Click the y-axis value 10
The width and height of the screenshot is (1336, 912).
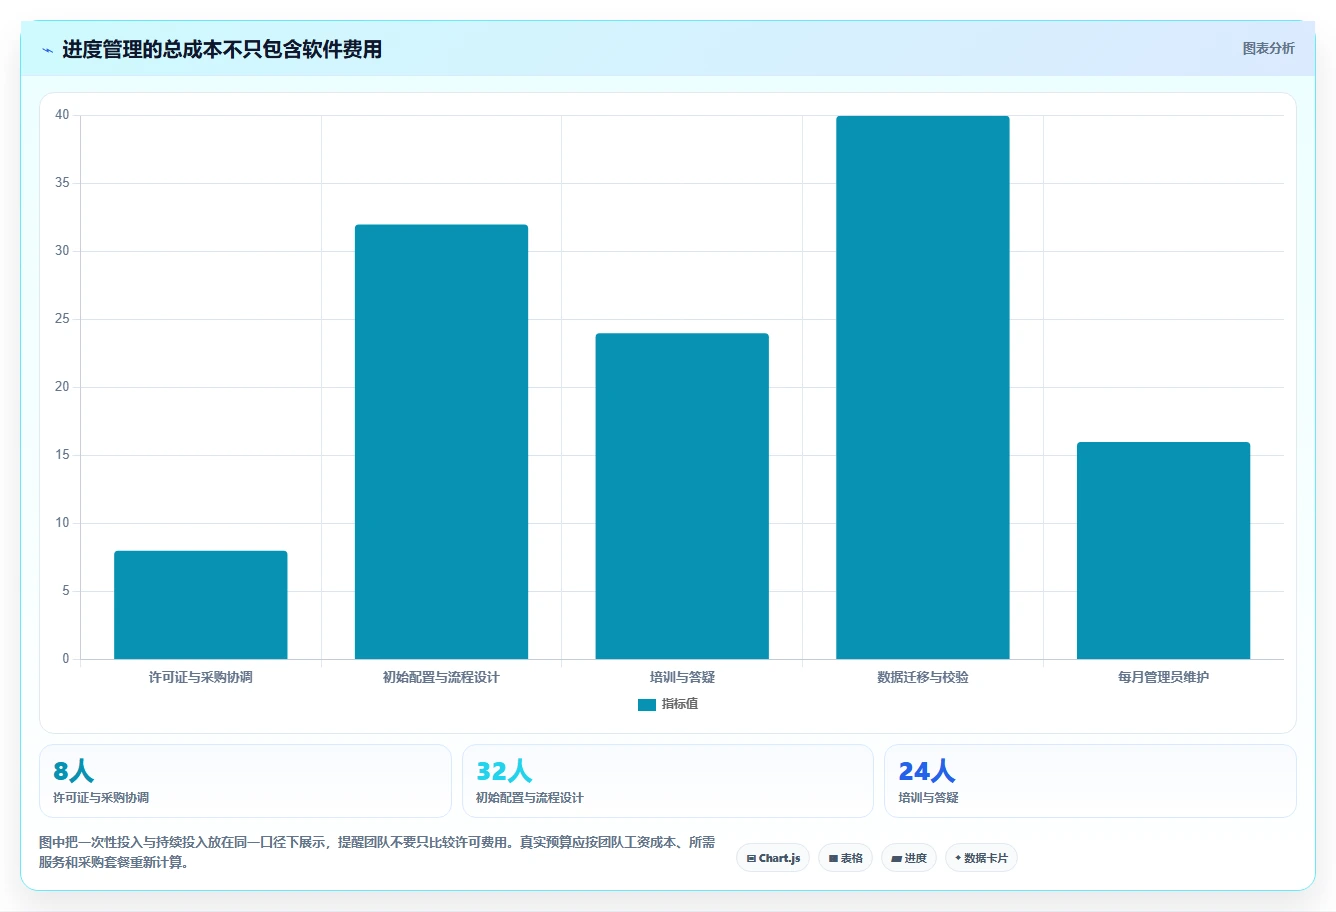(x=62, y=523)
